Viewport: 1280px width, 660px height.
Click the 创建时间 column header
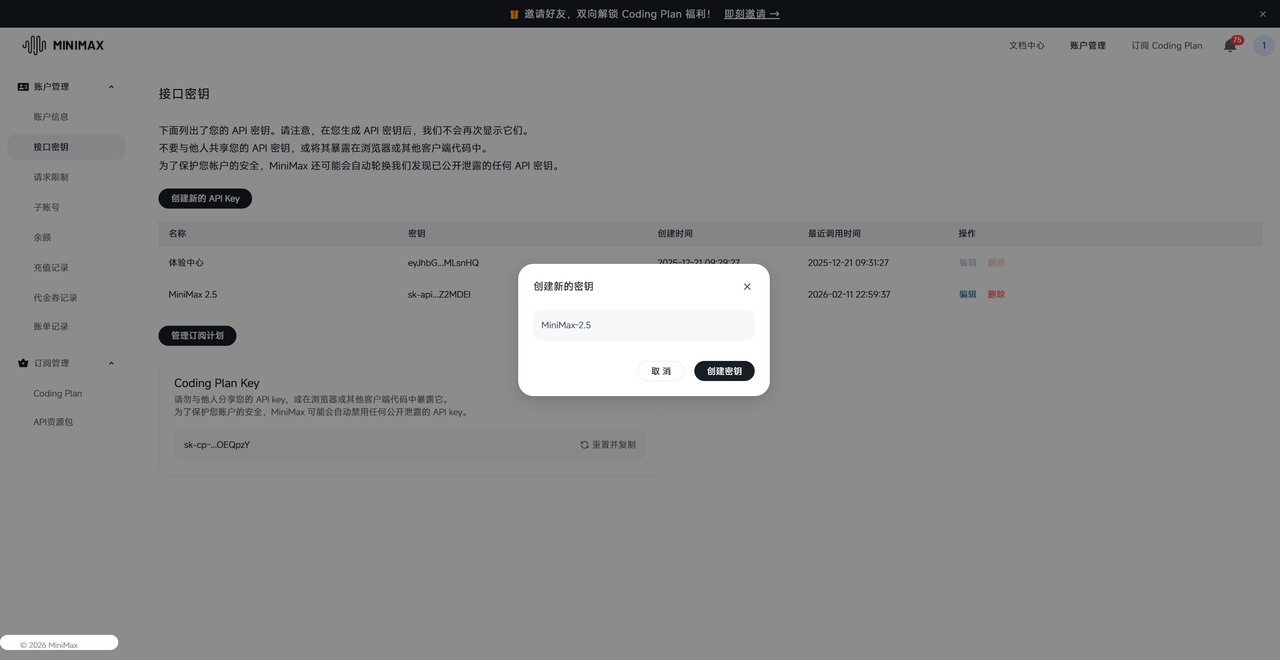click(675, 233)
